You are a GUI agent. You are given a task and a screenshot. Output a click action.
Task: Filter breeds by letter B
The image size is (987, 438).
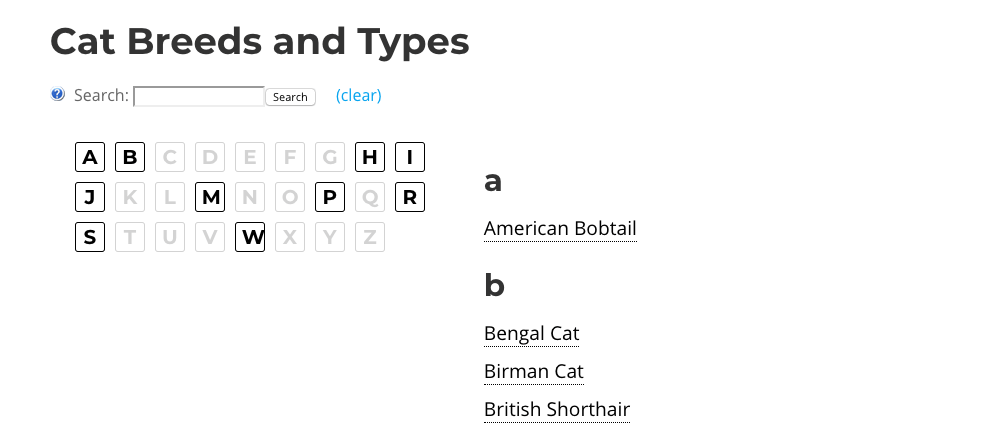coord(130,157)
